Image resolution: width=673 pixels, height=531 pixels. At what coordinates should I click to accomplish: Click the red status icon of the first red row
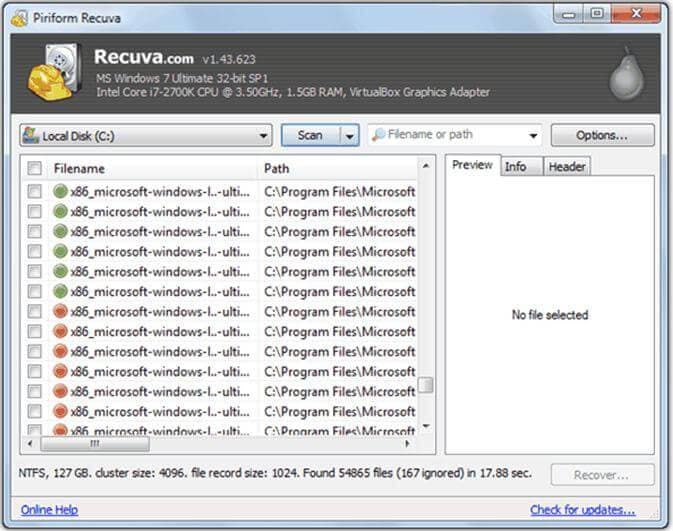coord(61,311)
